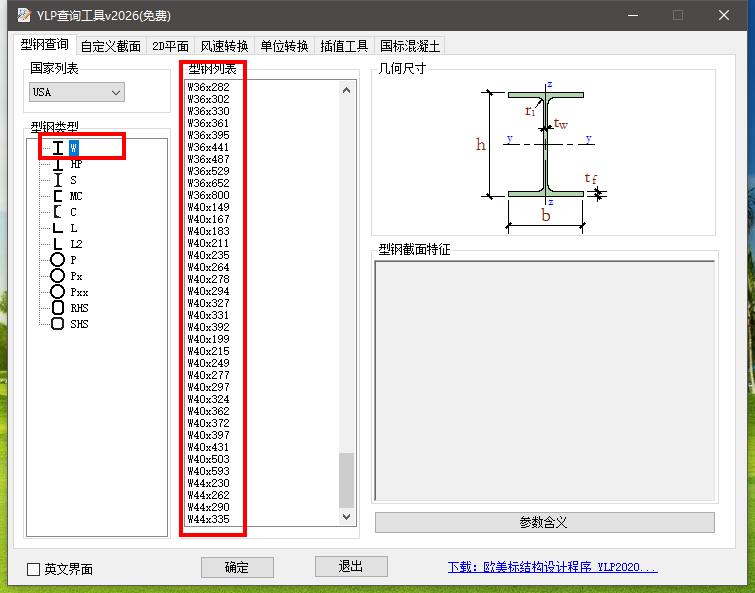
Task: Select the HP steel section type
Action: pyautogui.click(x=76, y=164)
